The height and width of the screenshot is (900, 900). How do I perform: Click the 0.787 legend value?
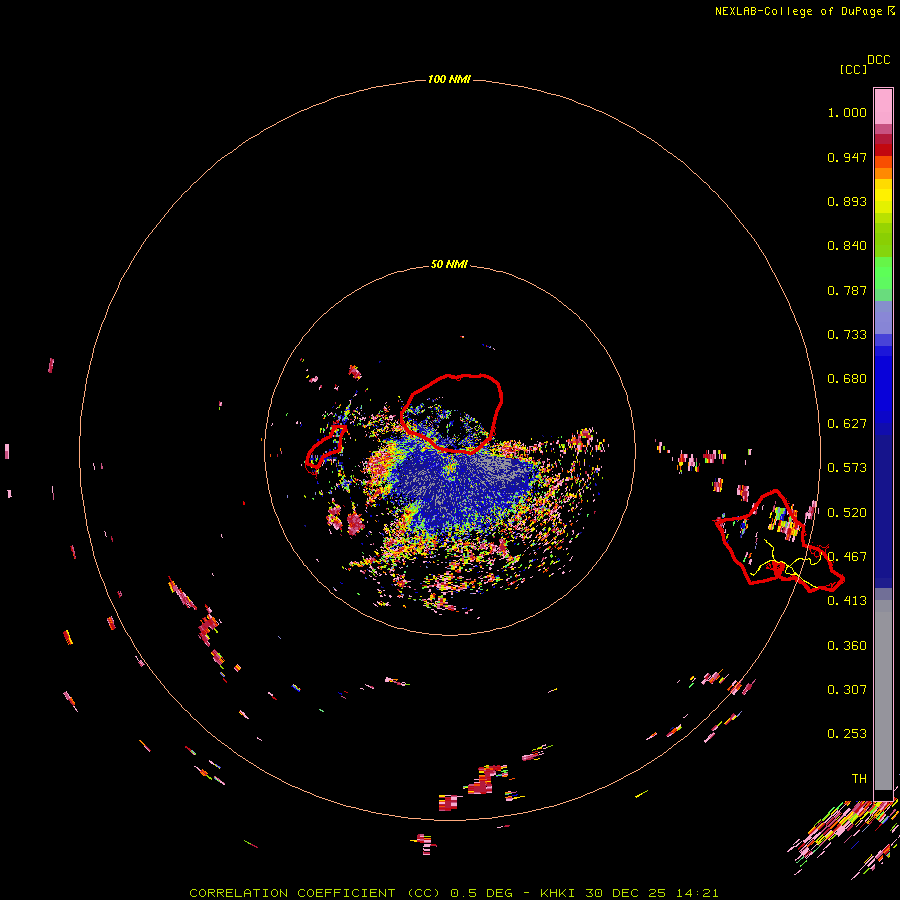847,290
